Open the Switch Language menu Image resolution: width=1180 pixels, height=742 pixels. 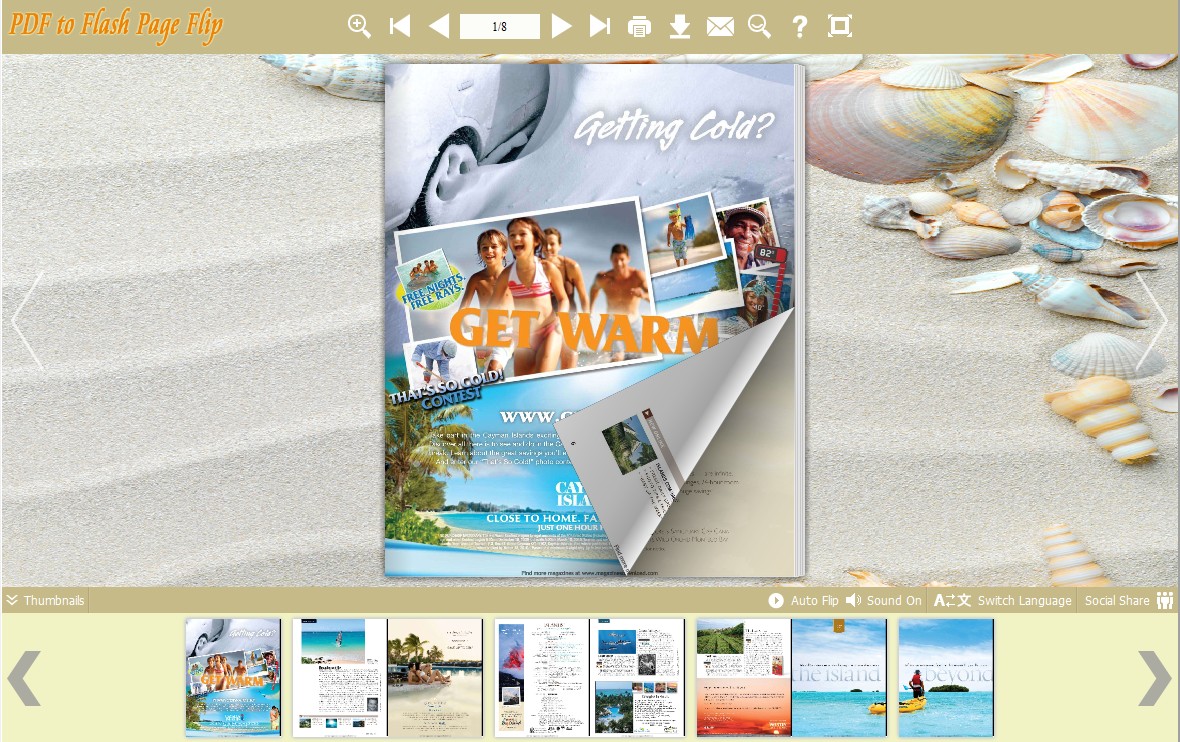tap(1002, 601)
